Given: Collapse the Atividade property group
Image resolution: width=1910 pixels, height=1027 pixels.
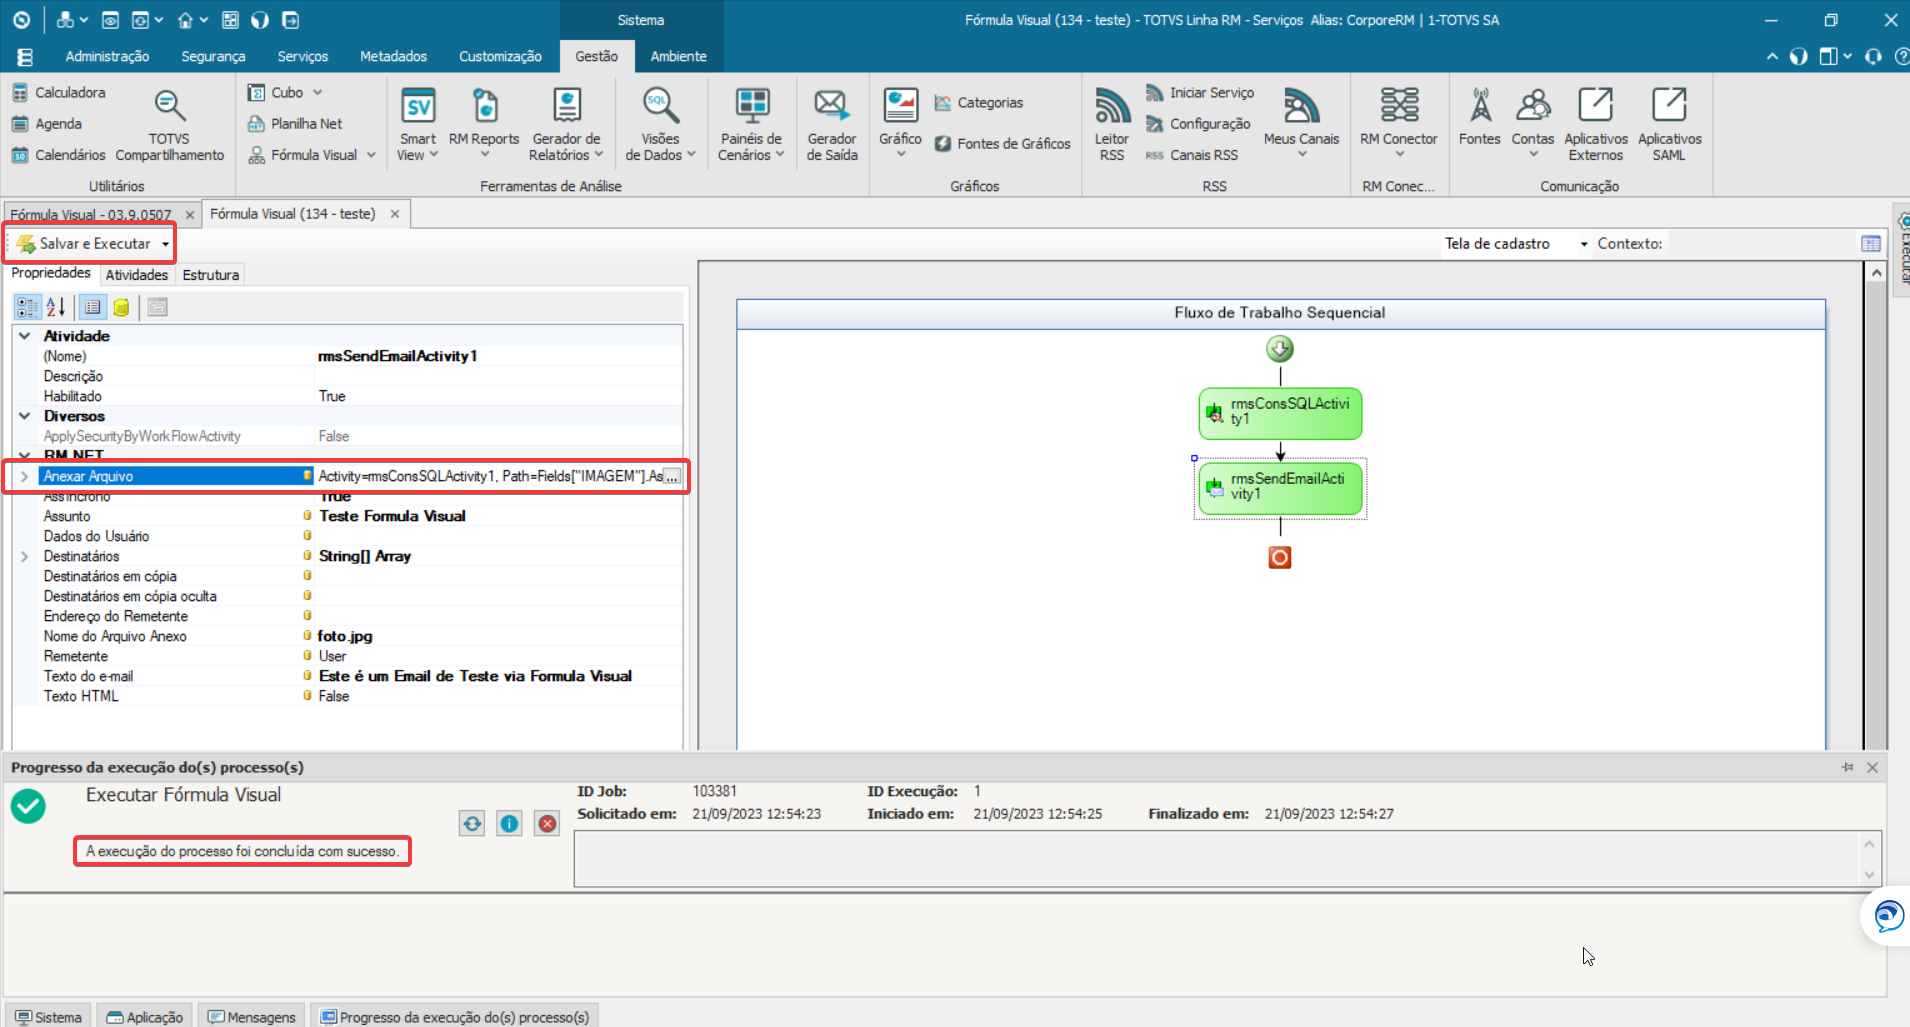Looking at the screenshot, I should tap(25, 336).
